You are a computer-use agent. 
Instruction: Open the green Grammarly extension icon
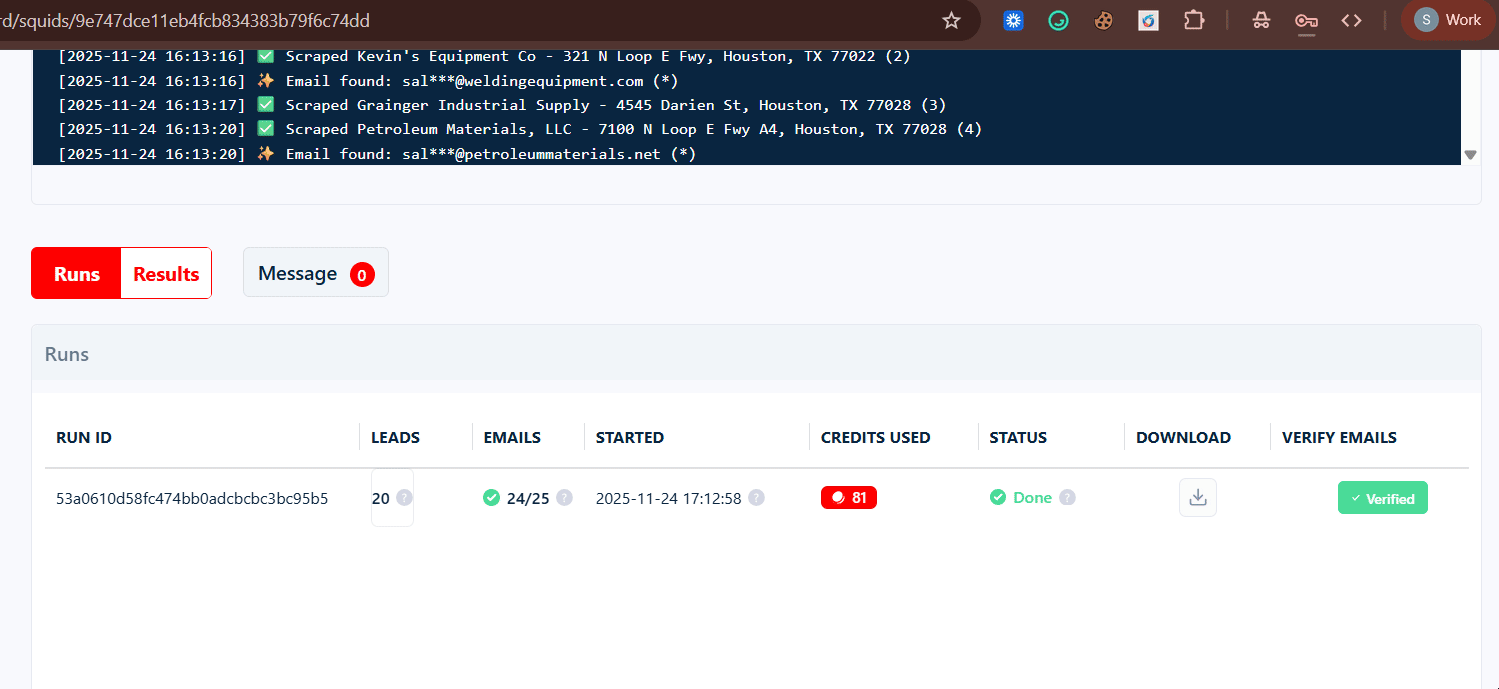1058,20
